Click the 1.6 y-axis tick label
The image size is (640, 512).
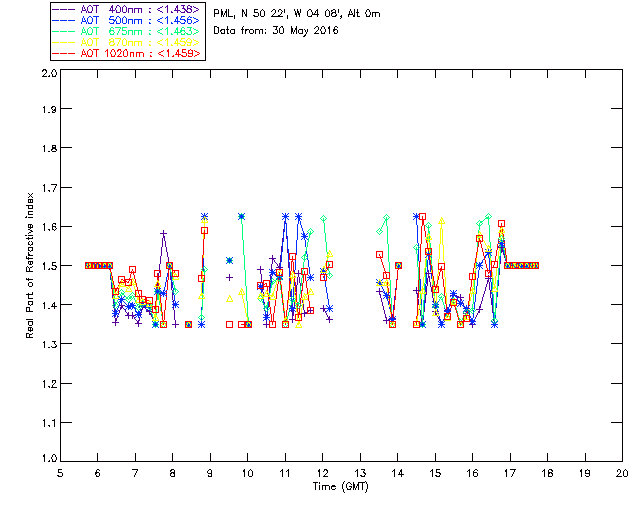49,227
